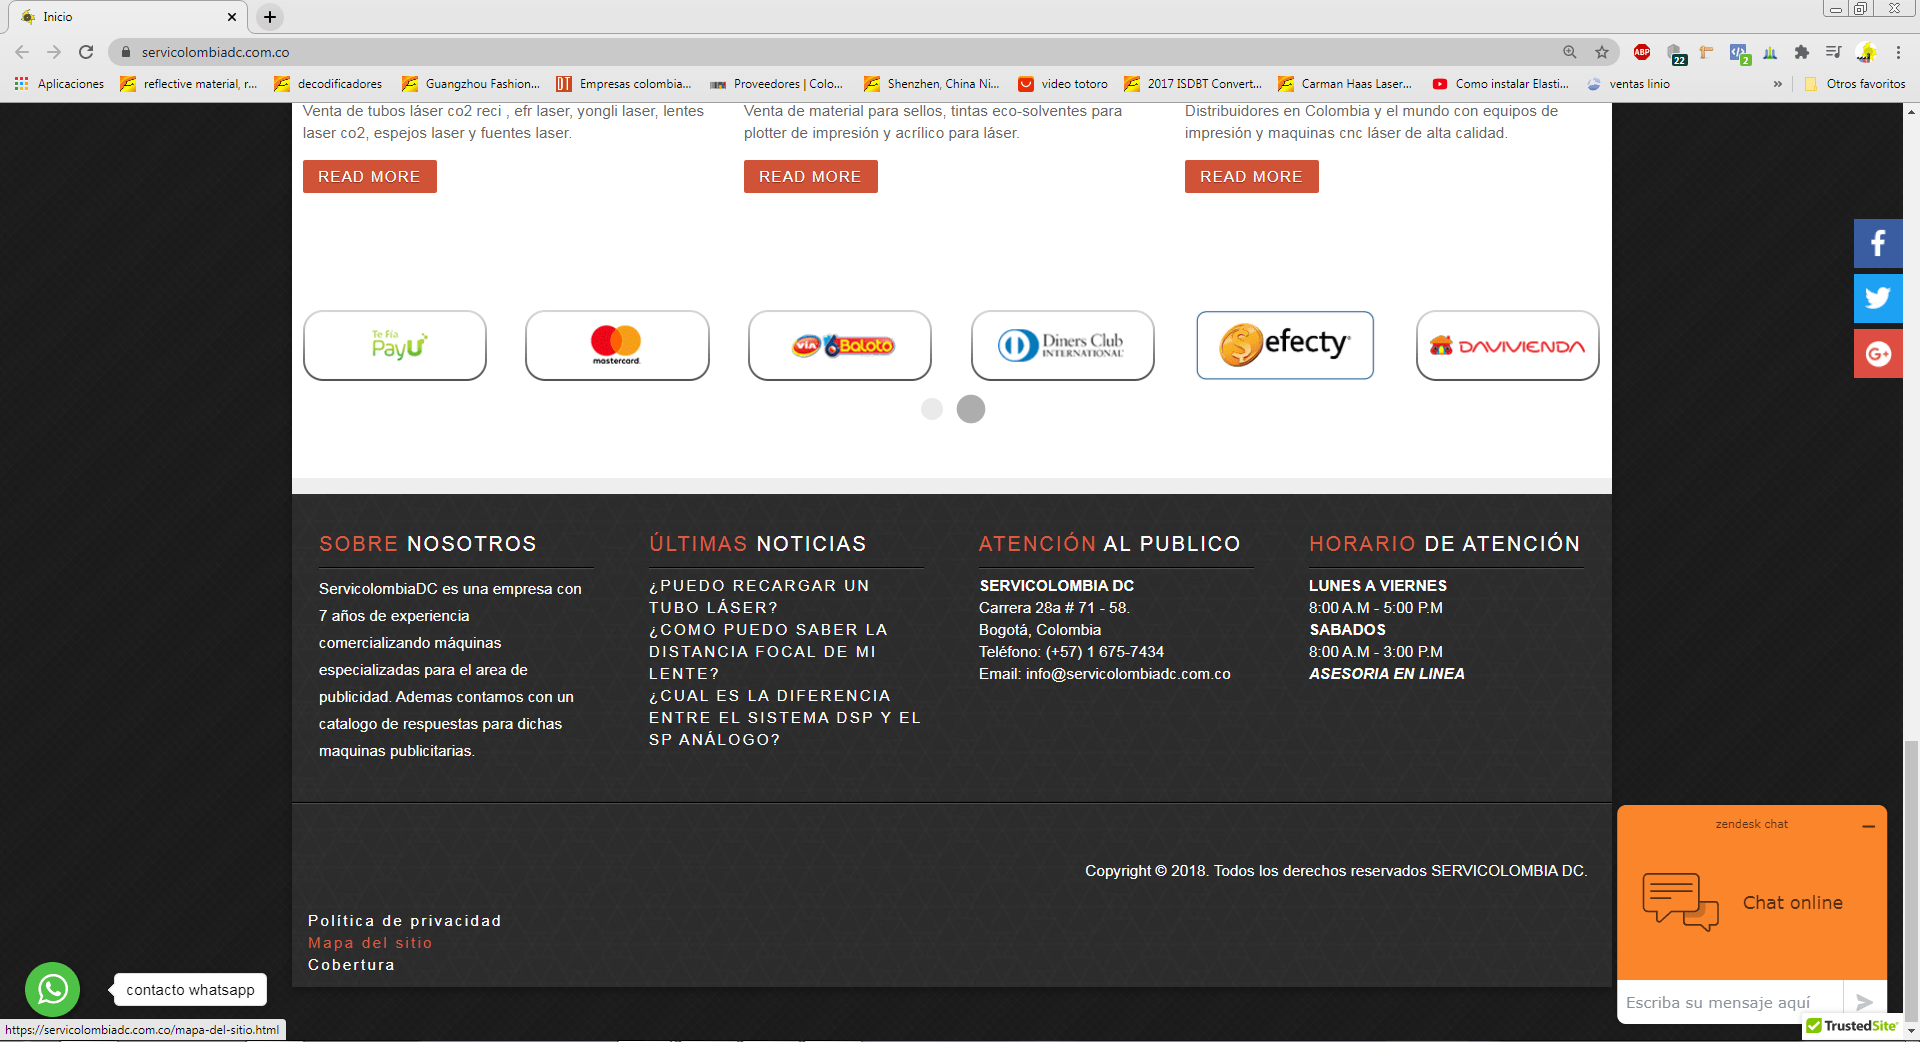Open the Twitter social sidebar icon
This screenshot has width=1920, height=1042.
point(1878,298)
